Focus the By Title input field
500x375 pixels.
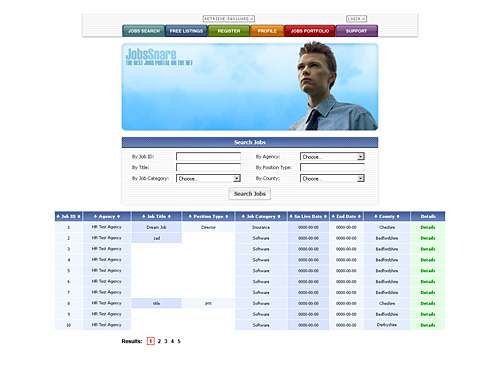point(208,167)
